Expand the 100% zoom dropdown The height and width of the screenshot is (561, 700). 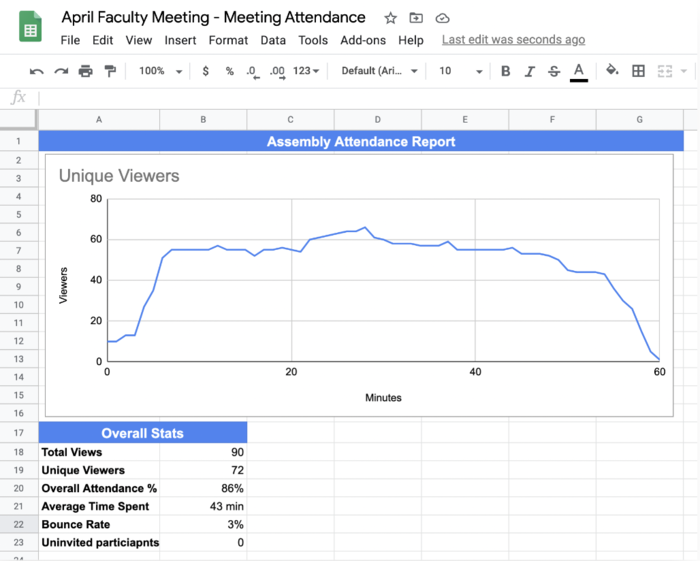160,71
